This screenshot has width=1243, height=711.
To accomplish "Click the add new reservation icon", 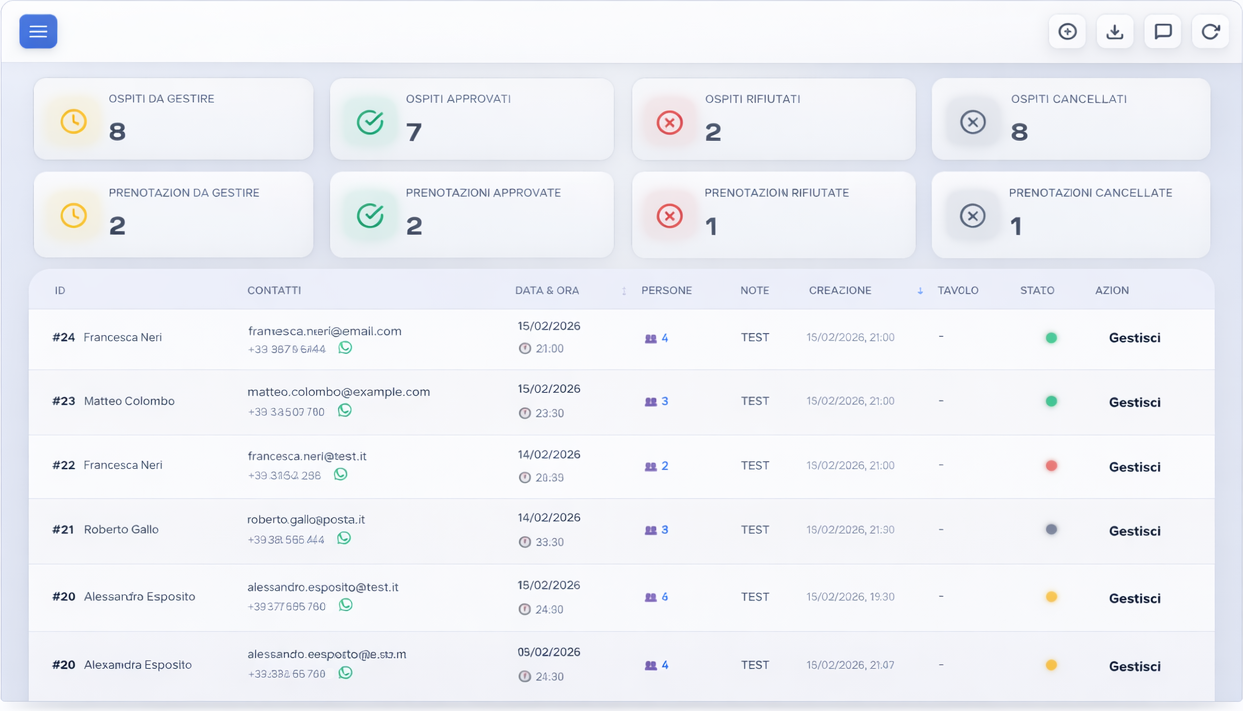I will 1067,31.
